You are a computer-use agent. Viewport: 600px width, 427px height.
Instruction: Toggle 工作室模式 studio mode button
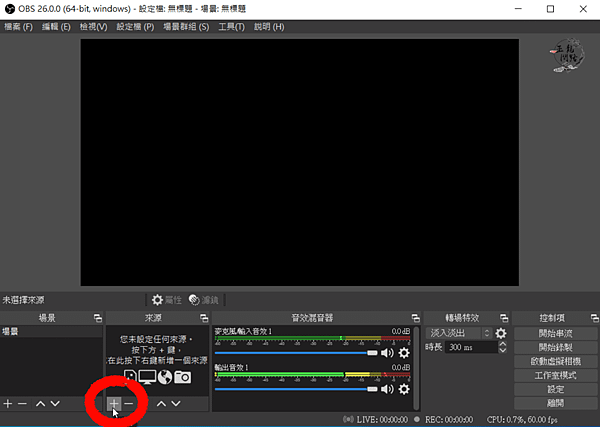click(x=556, y=375)
